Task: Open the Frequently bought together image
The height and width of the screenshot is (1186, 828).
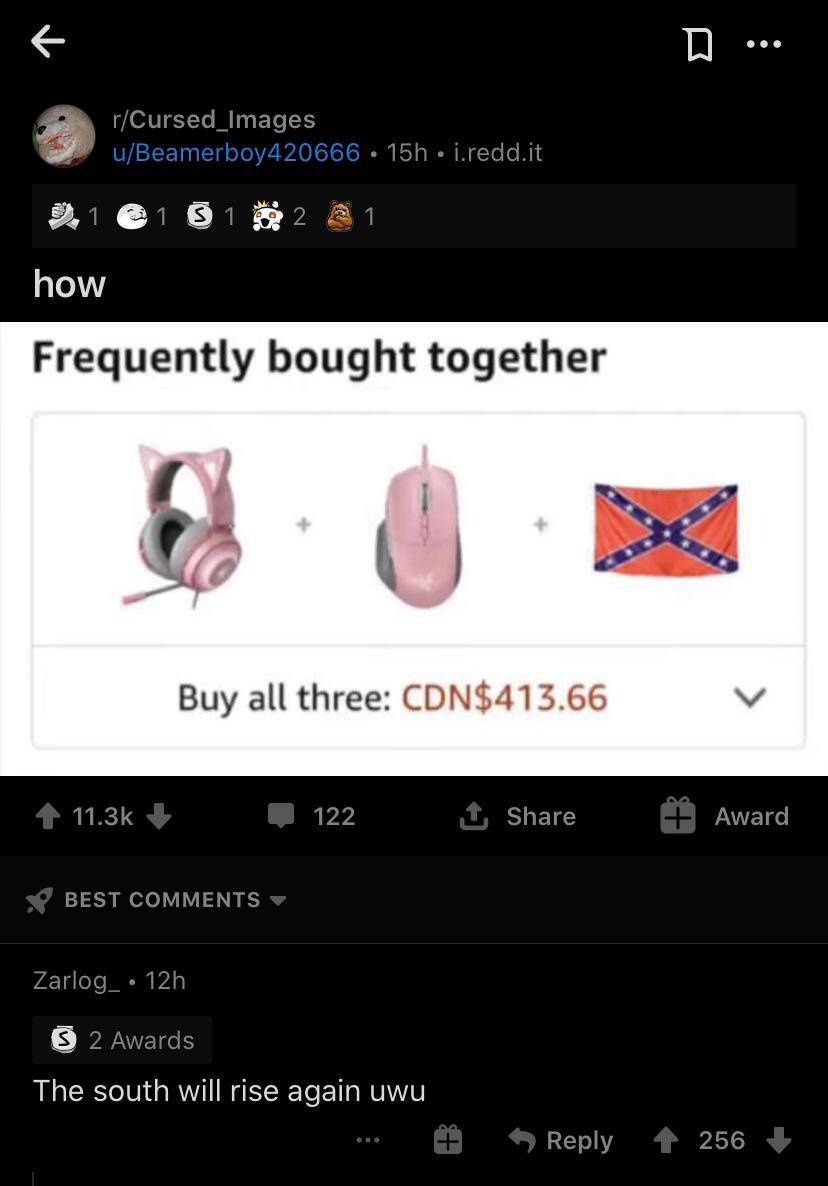Action: tap(414, 549)
